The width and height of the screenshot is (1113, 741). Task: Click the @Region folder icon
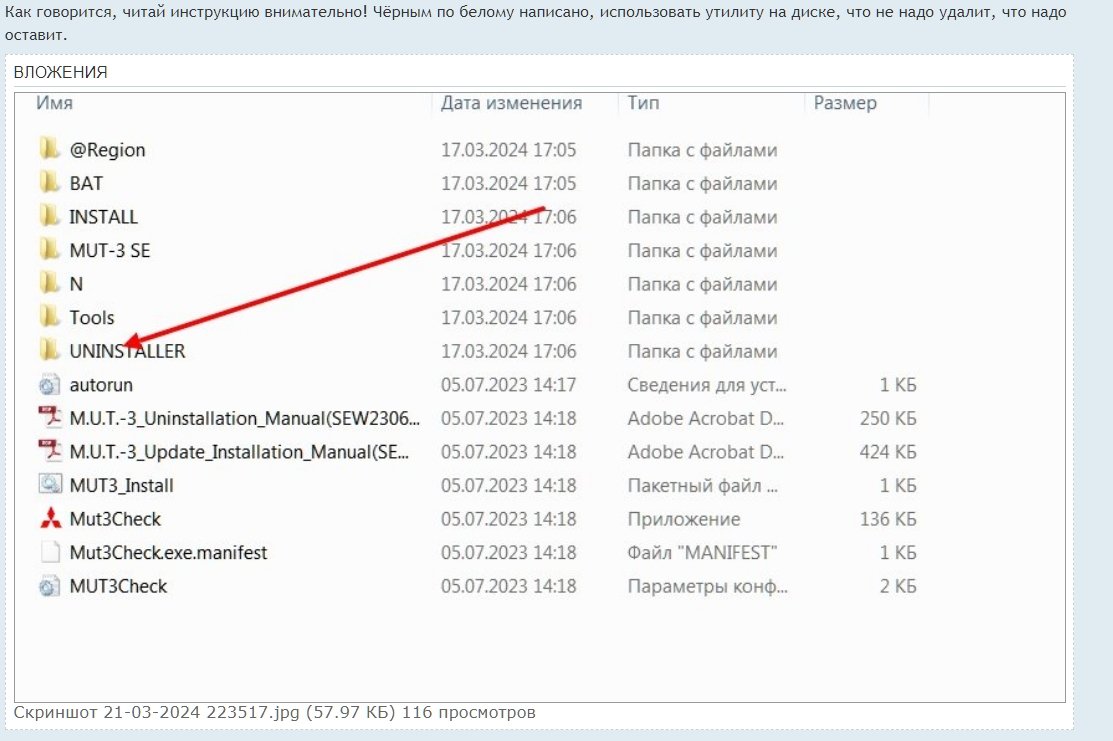tap(49, 149)
